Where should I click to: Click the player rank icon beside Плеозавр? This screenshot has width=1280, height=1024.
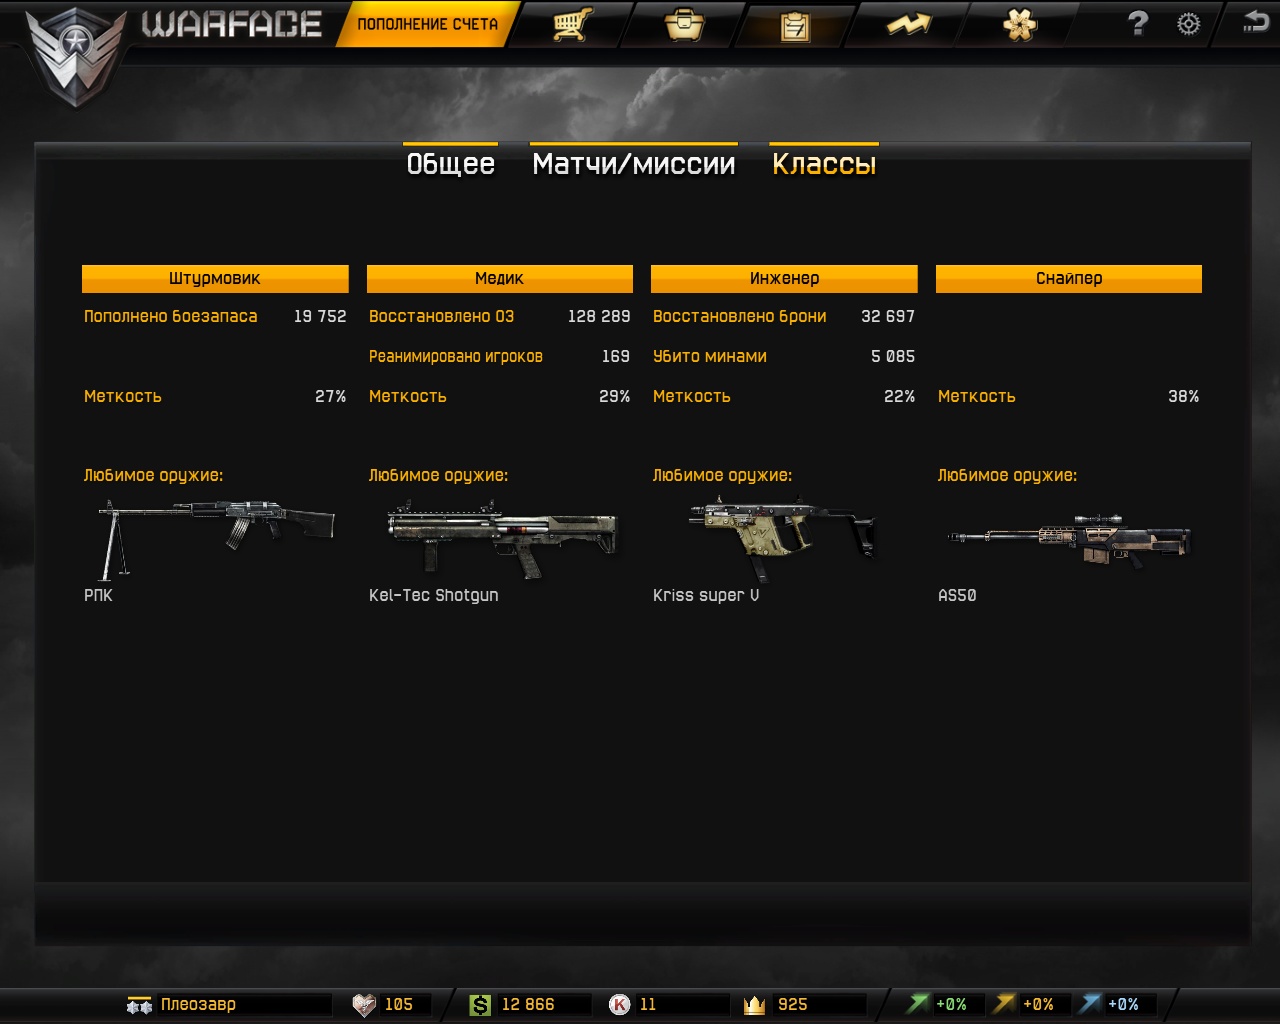click(x=139, y=1005)
